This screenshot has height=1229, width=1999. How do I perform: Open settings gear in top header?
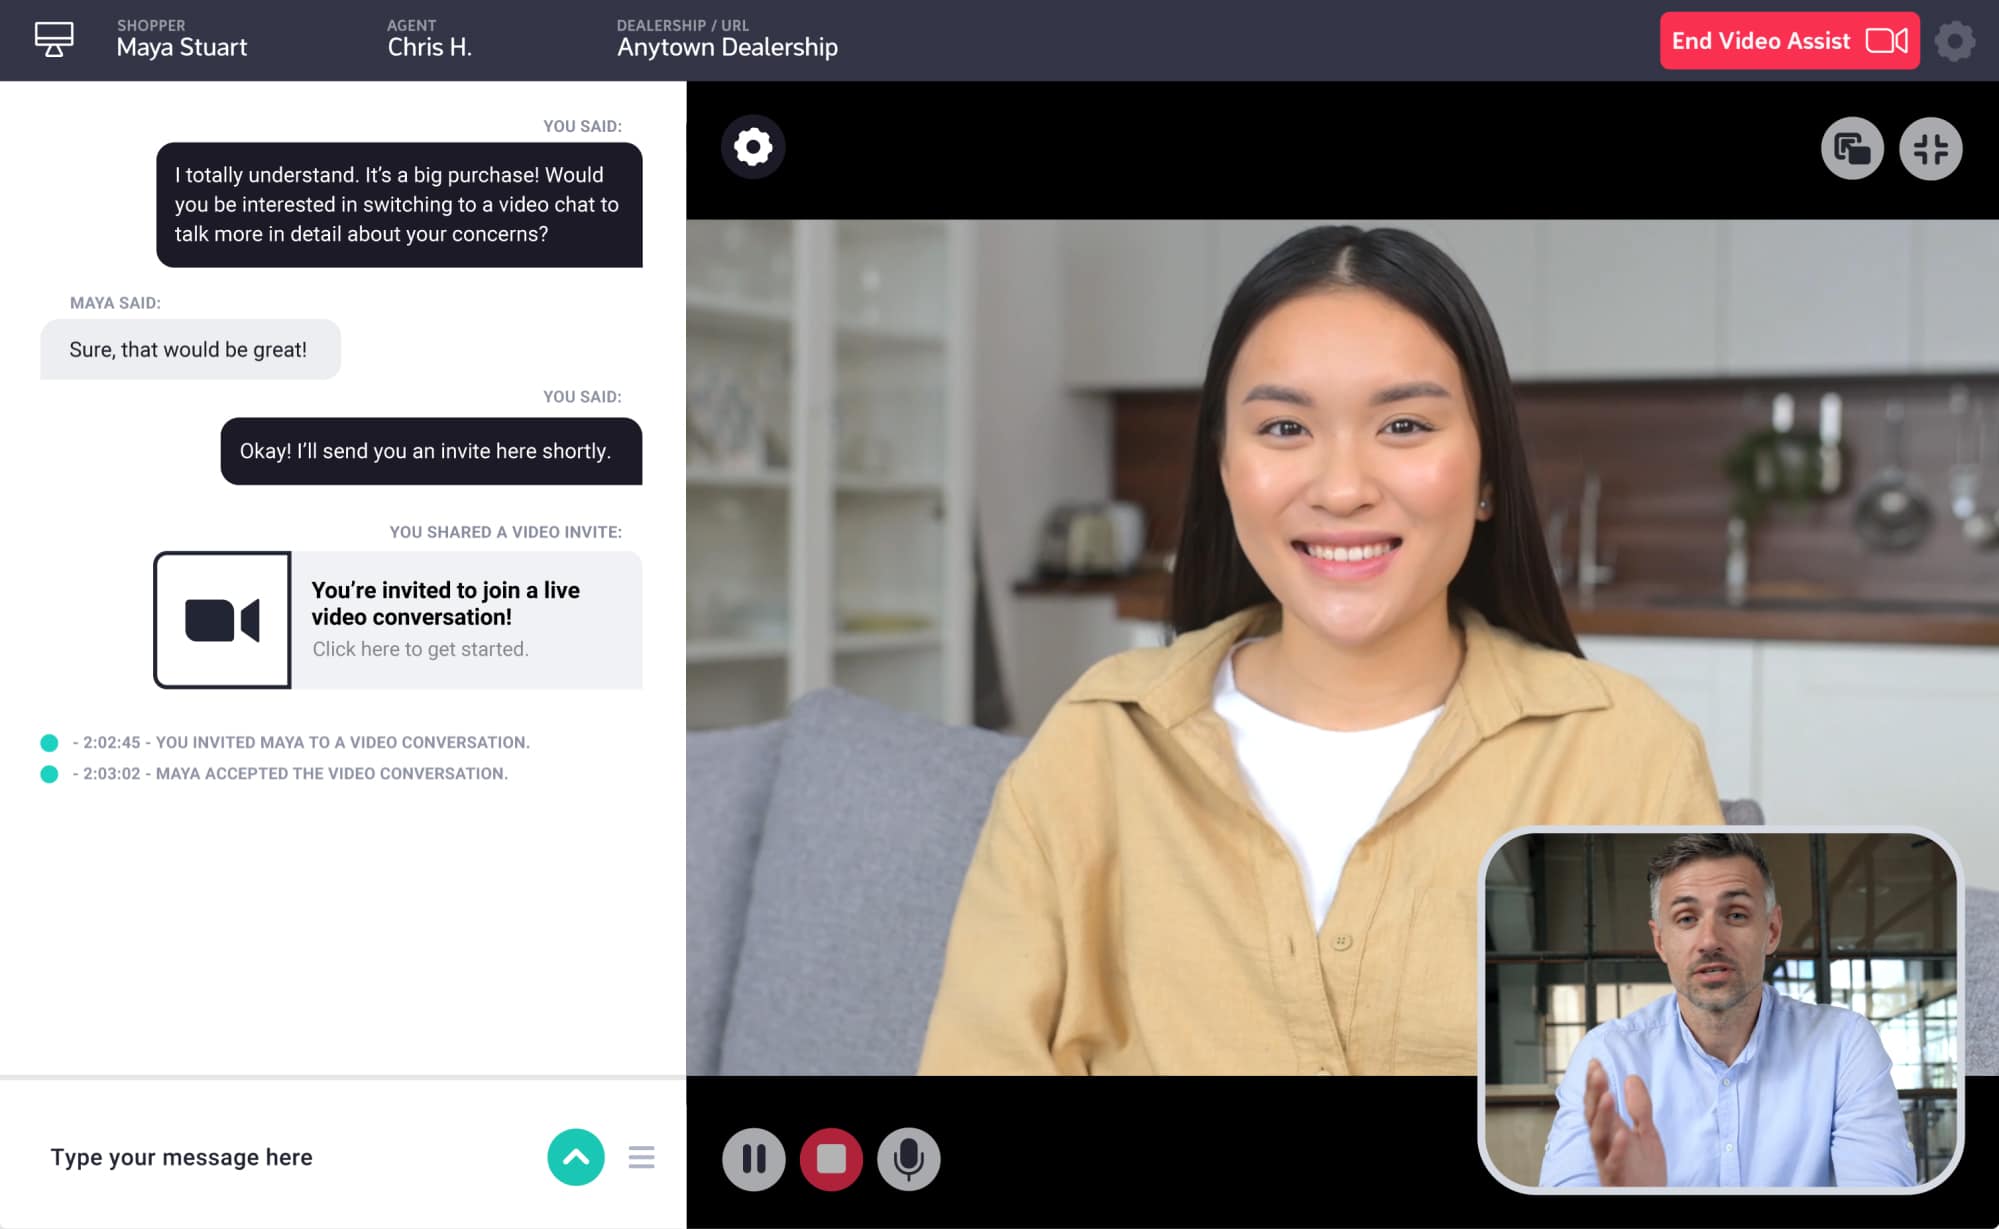coord(1954,41)
